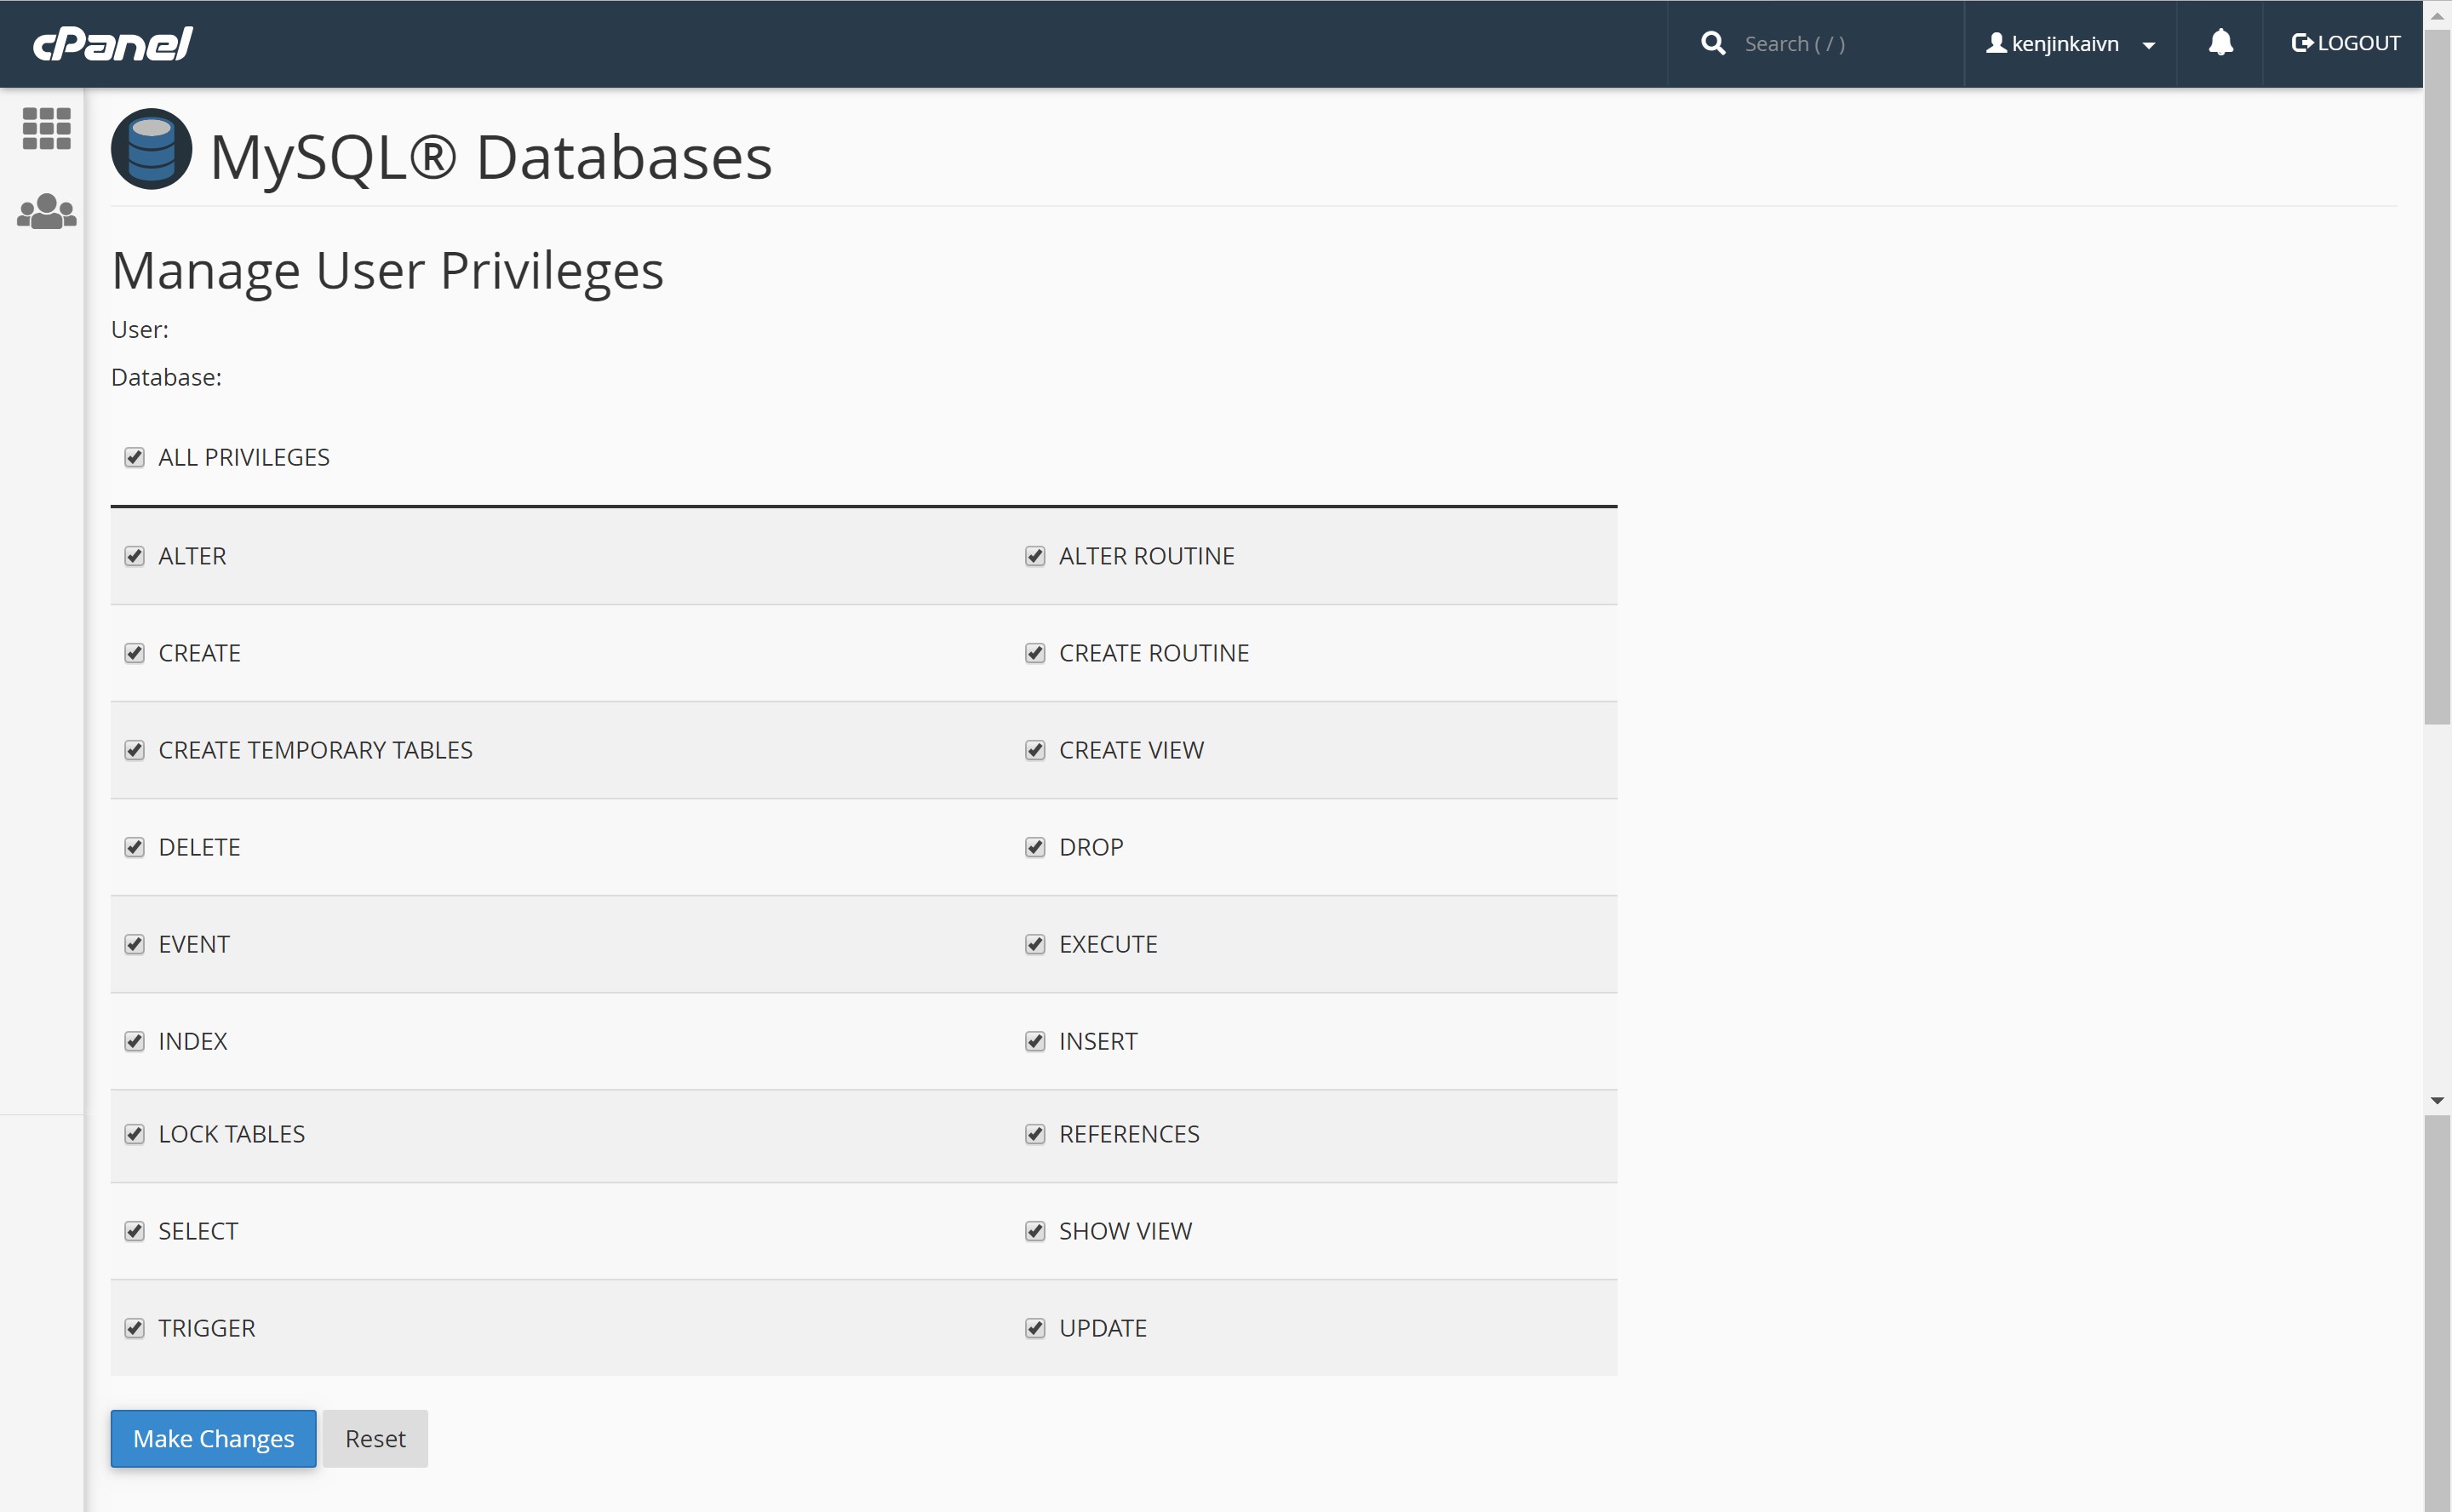Disable the DROP privilege
This screenshot has width=2452, height=1512.
point(1035,847)
